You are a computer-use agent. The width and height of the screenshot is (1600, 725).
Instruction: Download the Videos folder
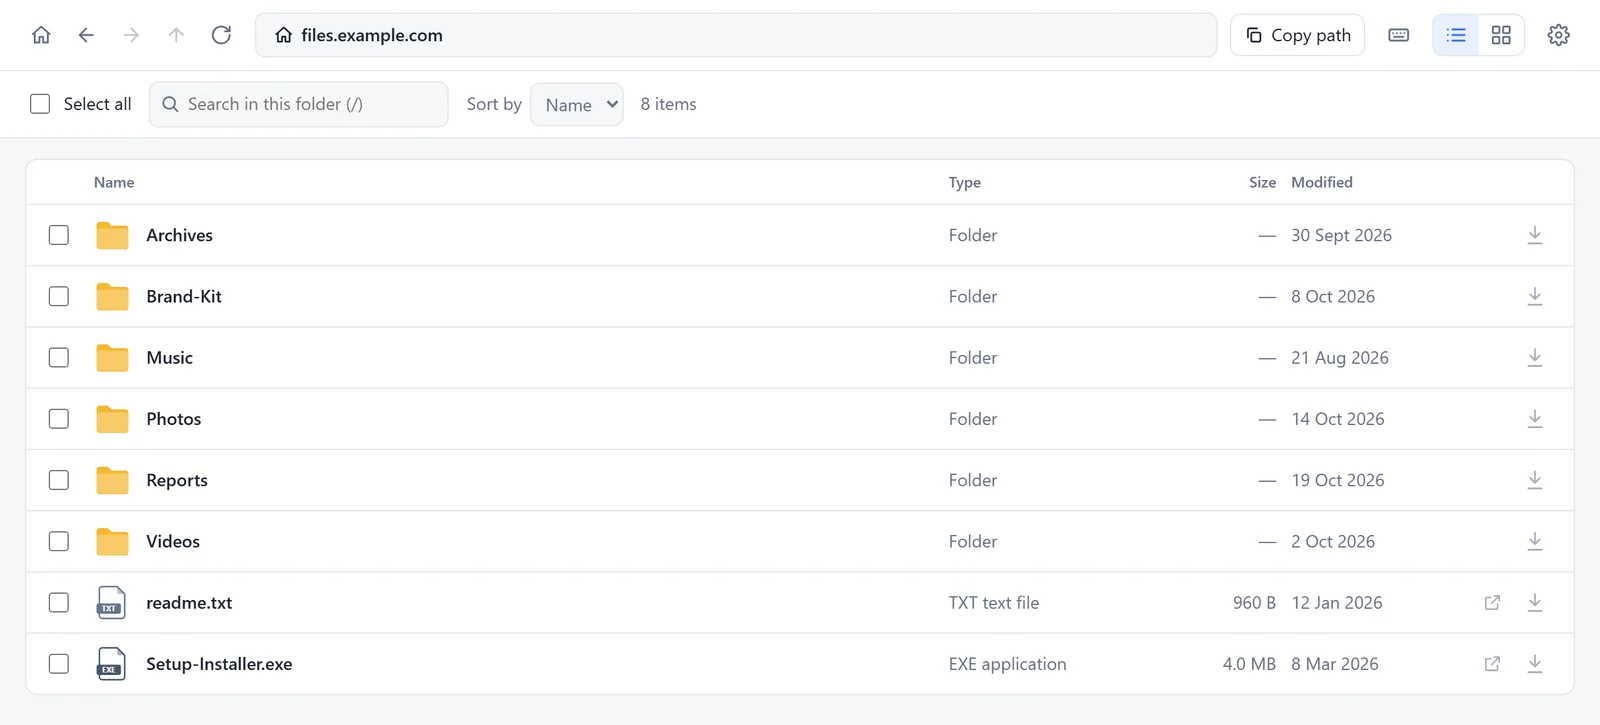tap(1535, 541)
